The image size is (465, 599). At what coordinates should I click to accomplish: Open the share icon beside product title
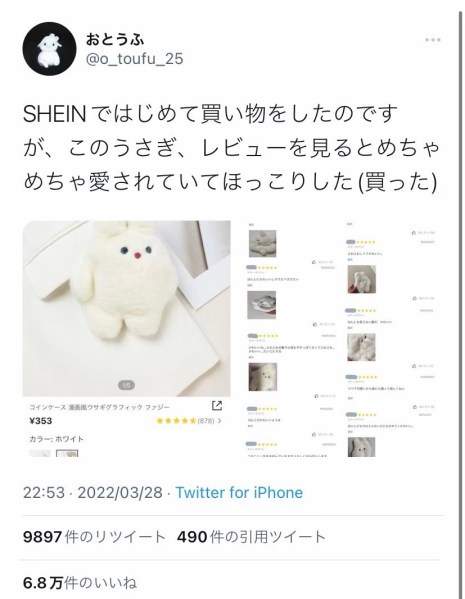point(217,406)
